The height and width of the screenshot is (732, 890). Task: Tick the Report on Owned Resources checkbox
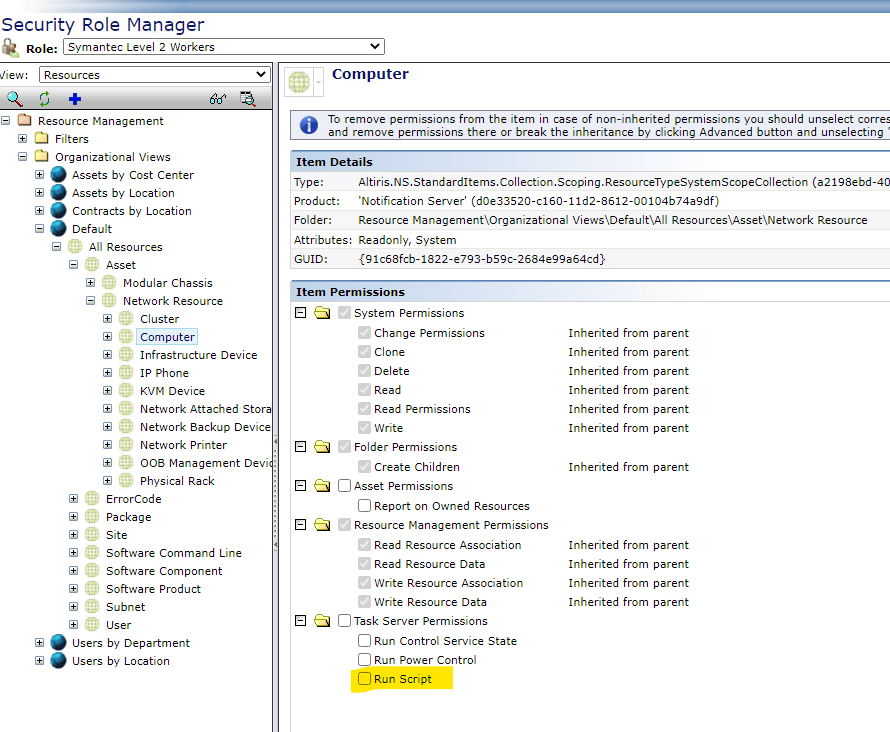coord(365,506)
